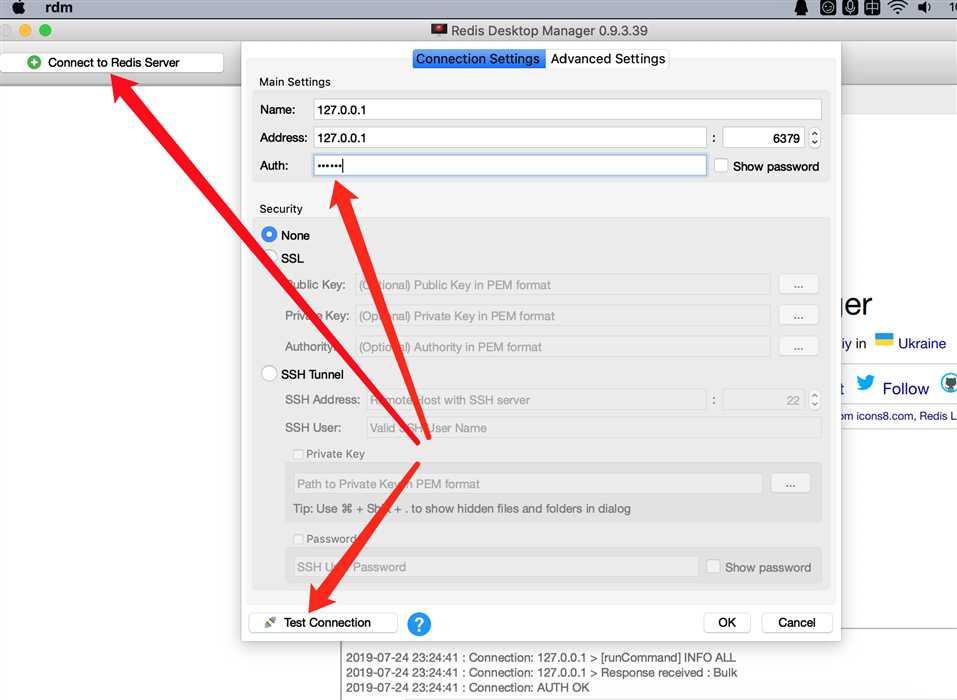Click the input method menu bar icon

point(872,7)
